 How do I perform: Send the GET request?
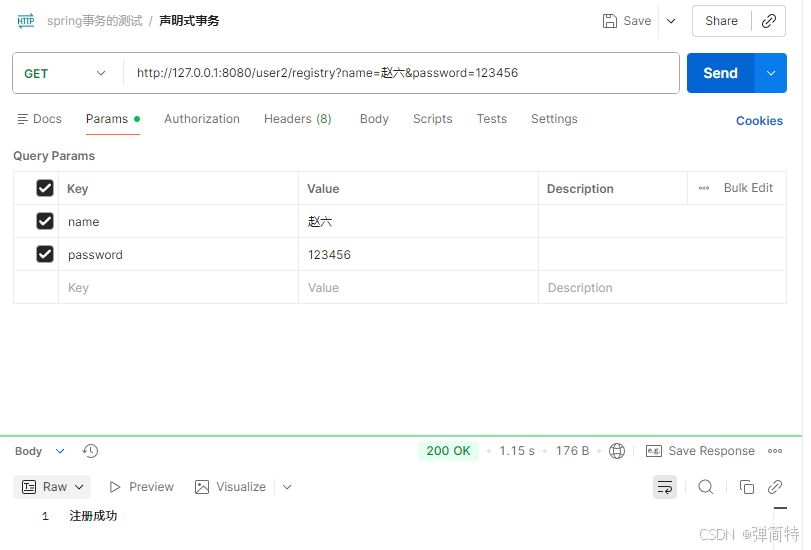[720, 73]
